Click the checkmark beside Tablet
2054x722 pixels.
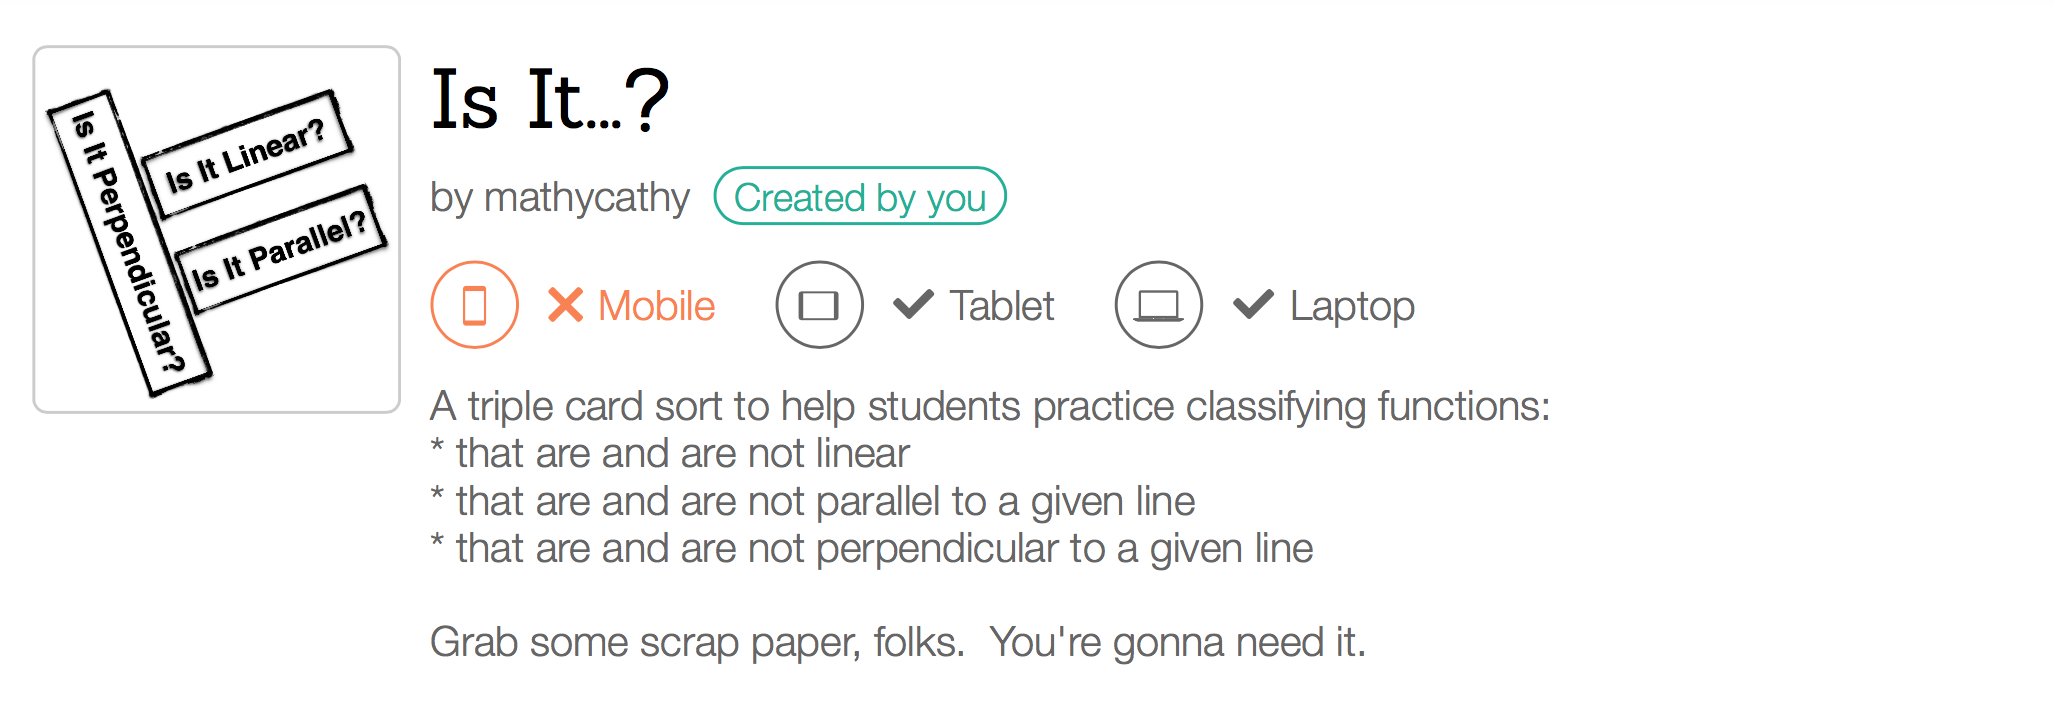click(913, 304)
